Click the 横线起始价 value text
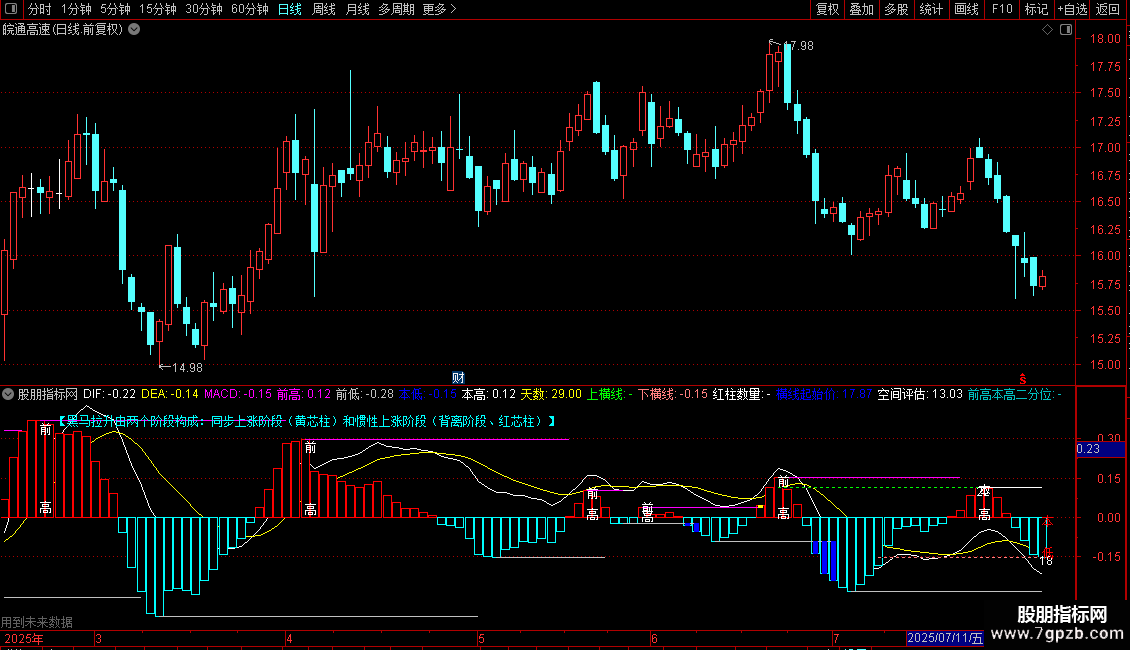 pyautogui.click(x=824, y=394)
